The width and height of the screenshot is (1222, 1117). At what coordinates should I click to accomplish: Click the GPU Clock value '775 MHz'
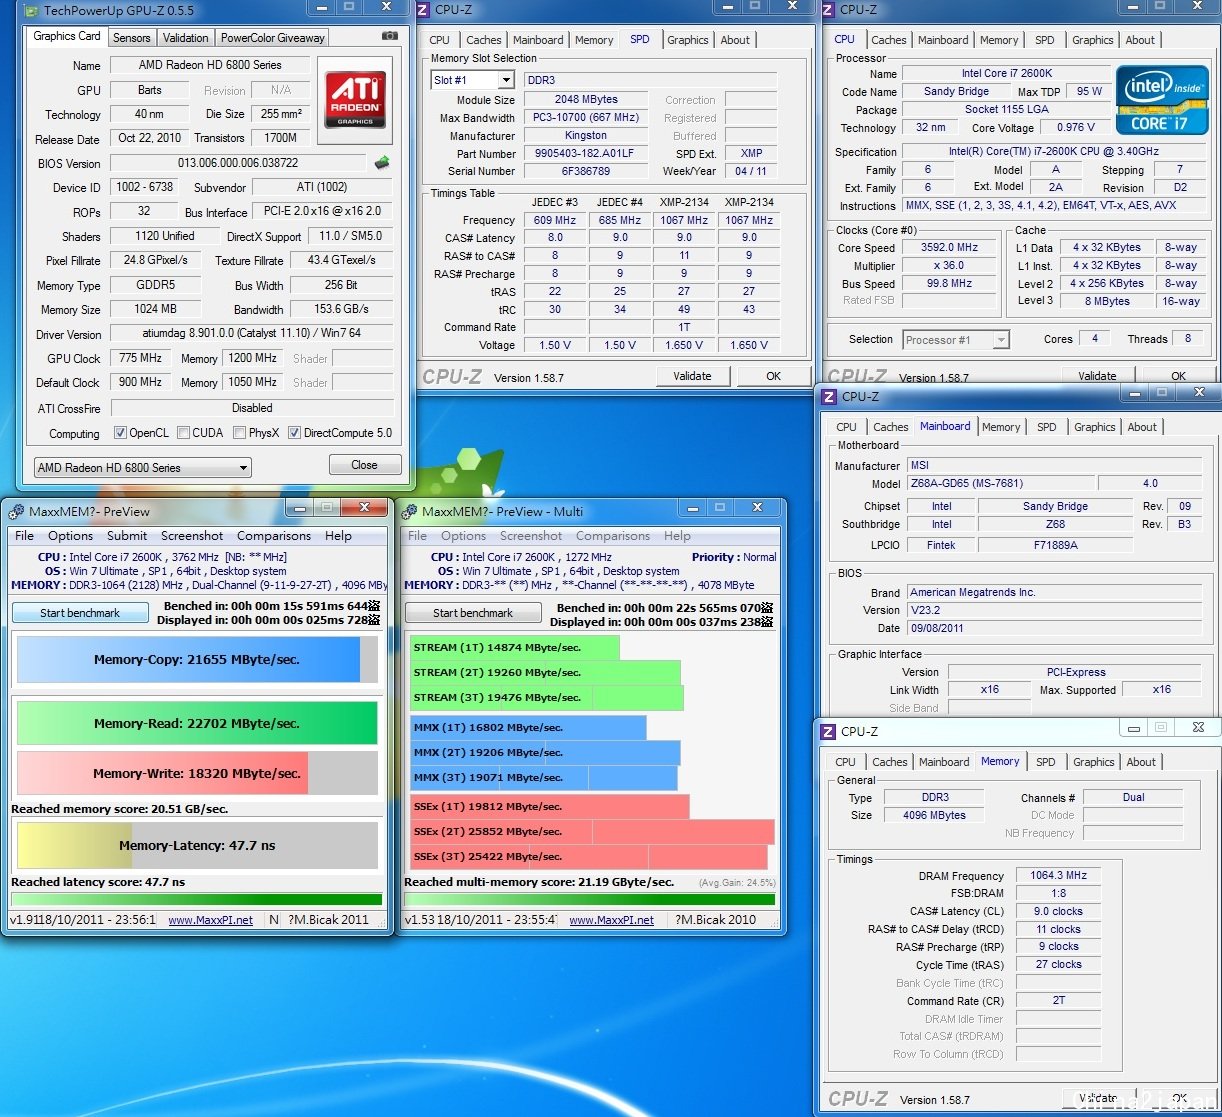tap(140, 358)
